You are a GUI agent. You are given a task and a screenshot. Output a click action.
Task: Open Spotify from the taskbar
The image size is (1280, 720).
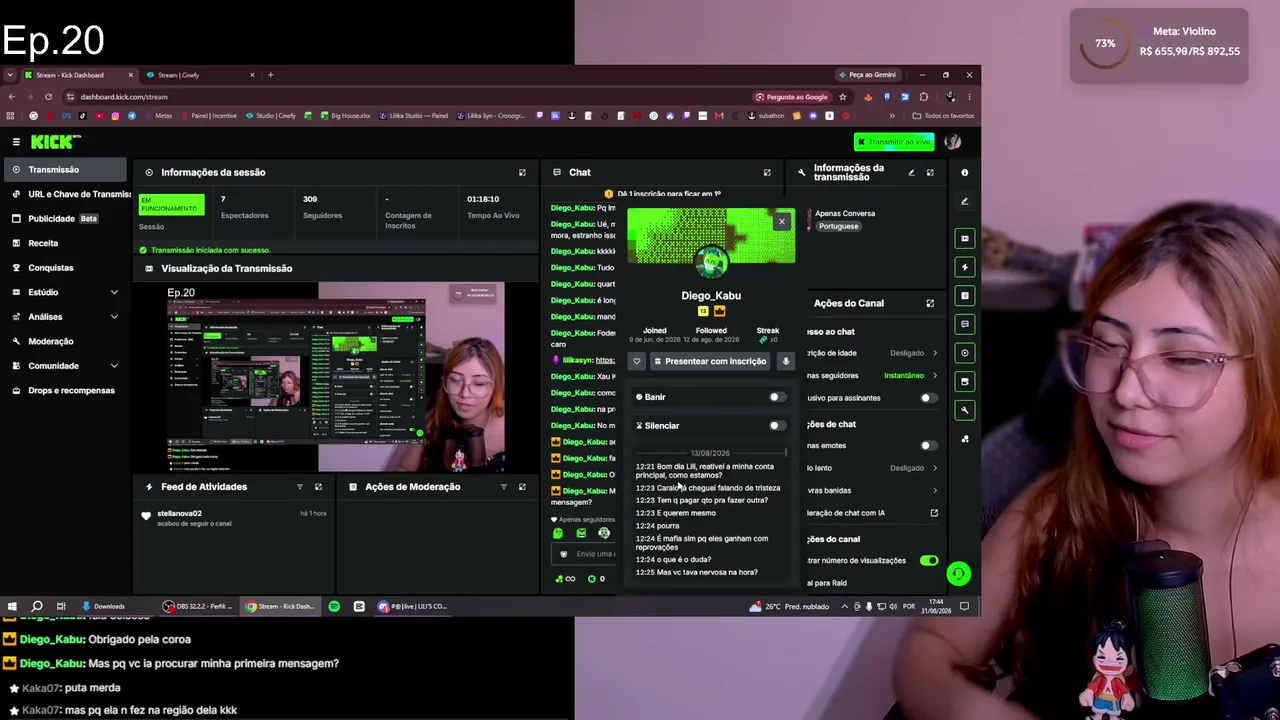(334, 606)
